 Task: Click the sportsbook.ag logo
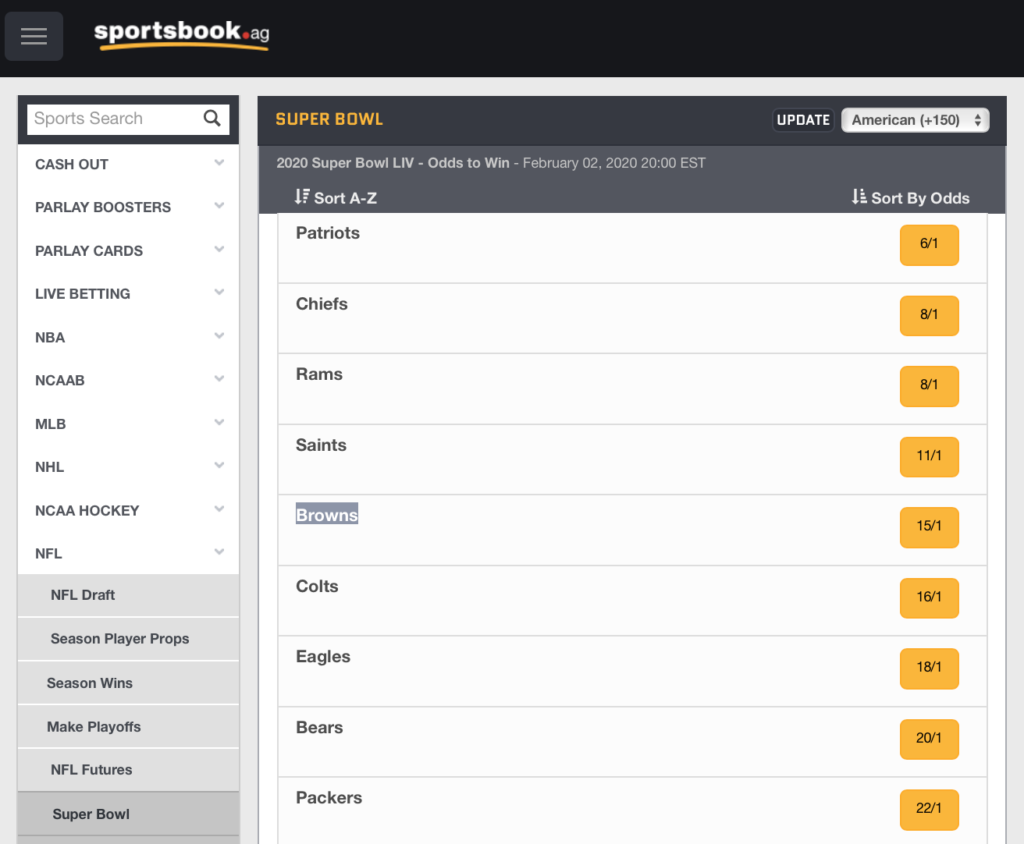click(x=182, y=35)
